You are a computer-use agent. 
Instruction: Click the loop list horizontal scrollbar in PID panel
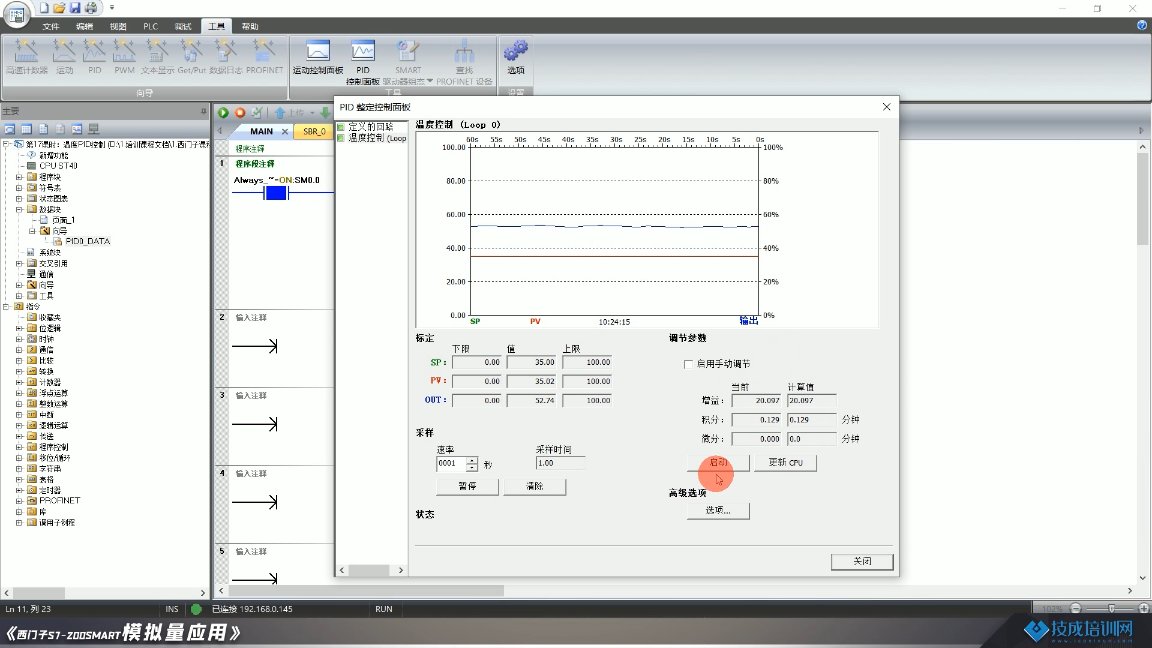[x=371, y=570]
